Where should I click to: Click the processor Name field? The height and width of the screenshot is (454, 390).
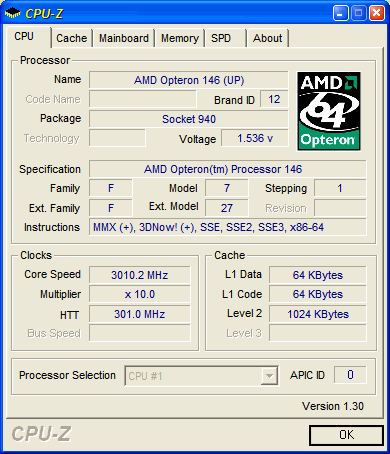point(189,80)
